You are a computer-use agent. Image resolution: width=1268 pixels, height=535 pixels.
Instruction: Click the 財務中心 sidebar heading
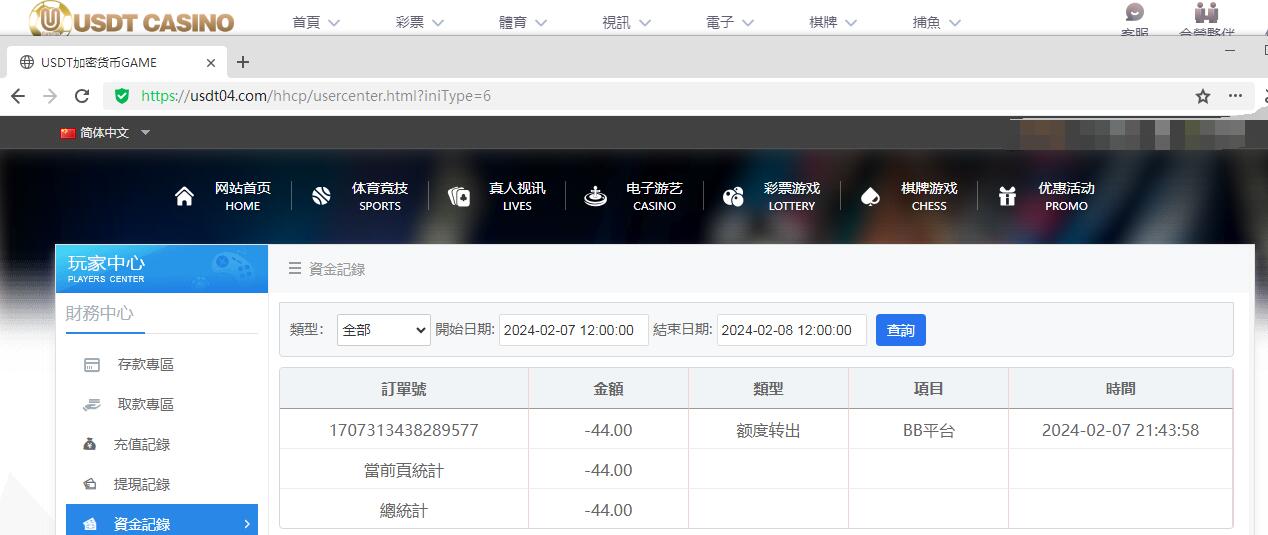tap(100, 313)
